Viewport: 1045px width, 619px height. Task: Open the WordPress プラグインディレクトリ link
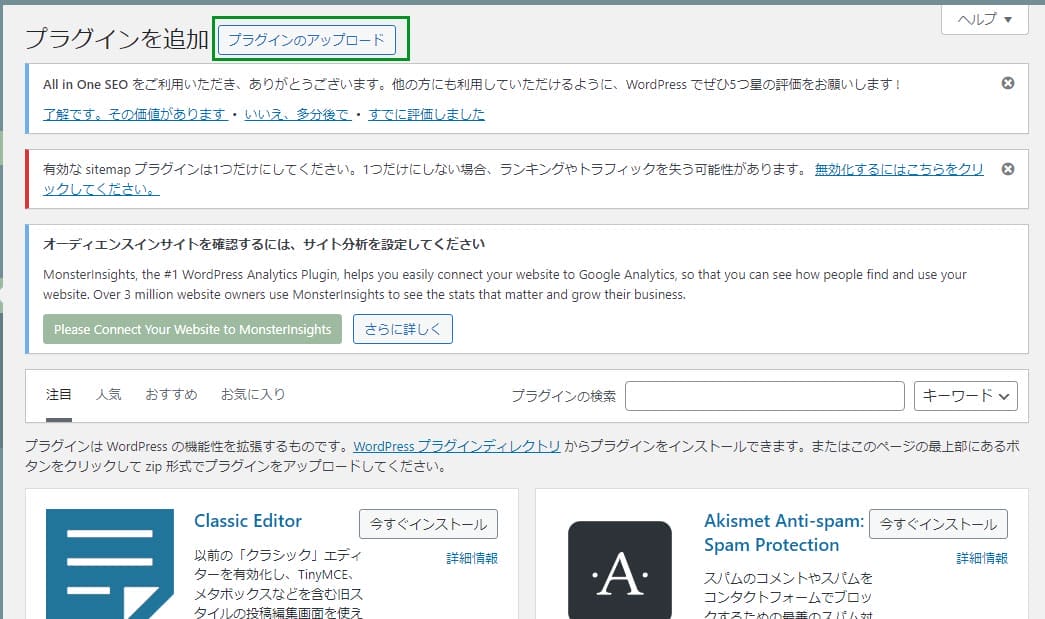pos(456,447)
